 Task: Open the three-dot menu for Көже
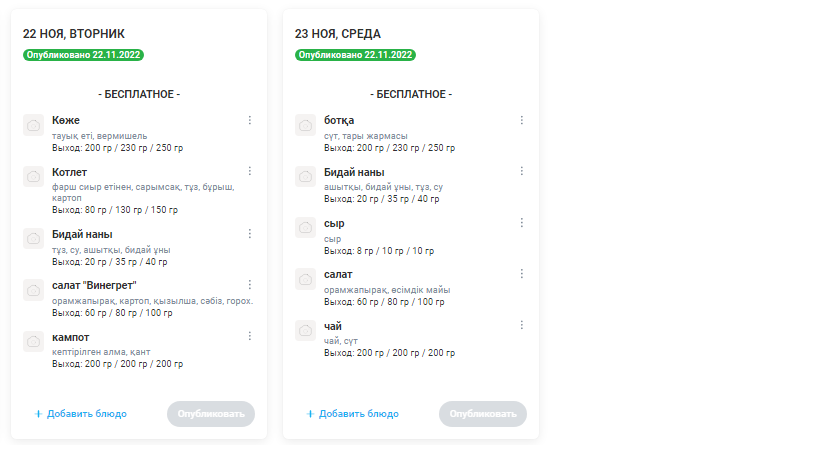point(250,120)
